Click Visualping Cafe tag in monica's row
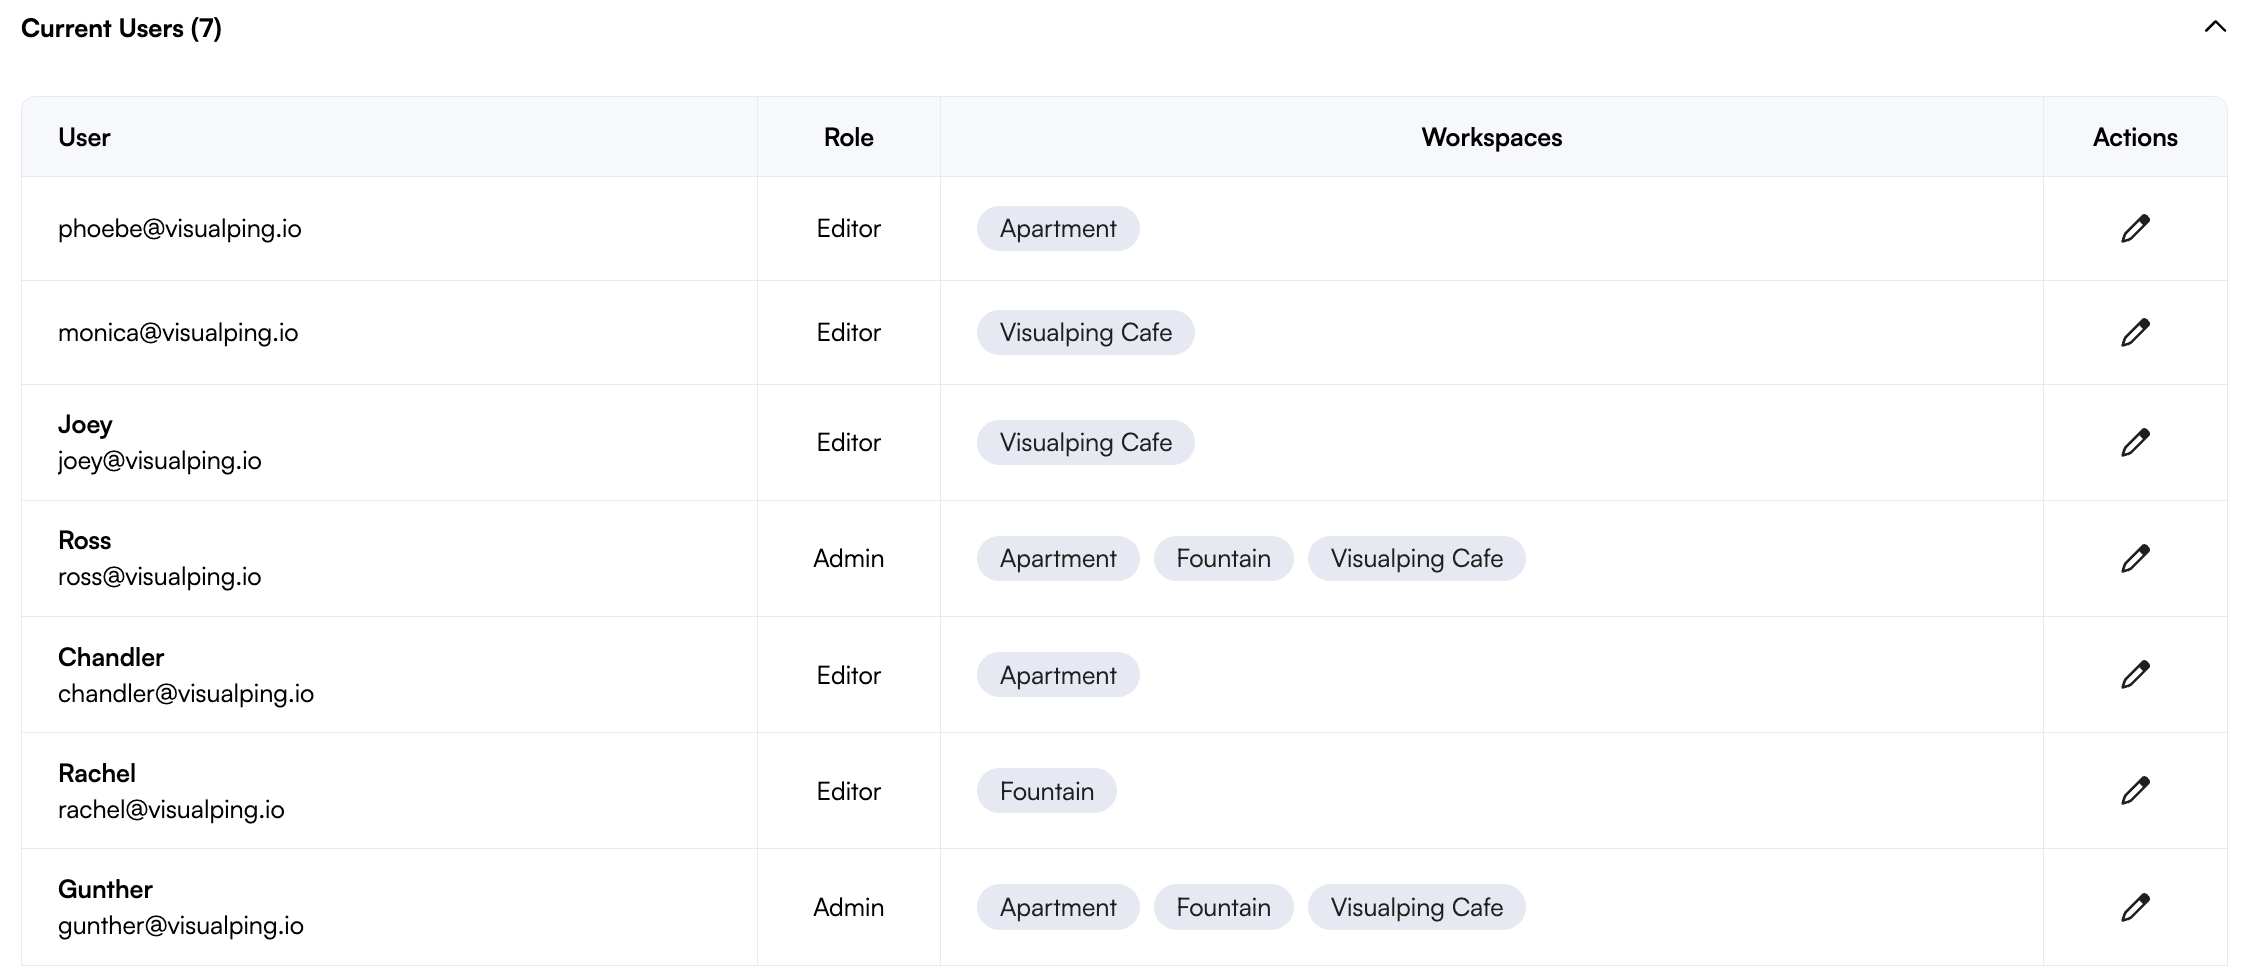Viewport: 2248px width, 966px height. pyautogui.click(x=1086, y=332)
